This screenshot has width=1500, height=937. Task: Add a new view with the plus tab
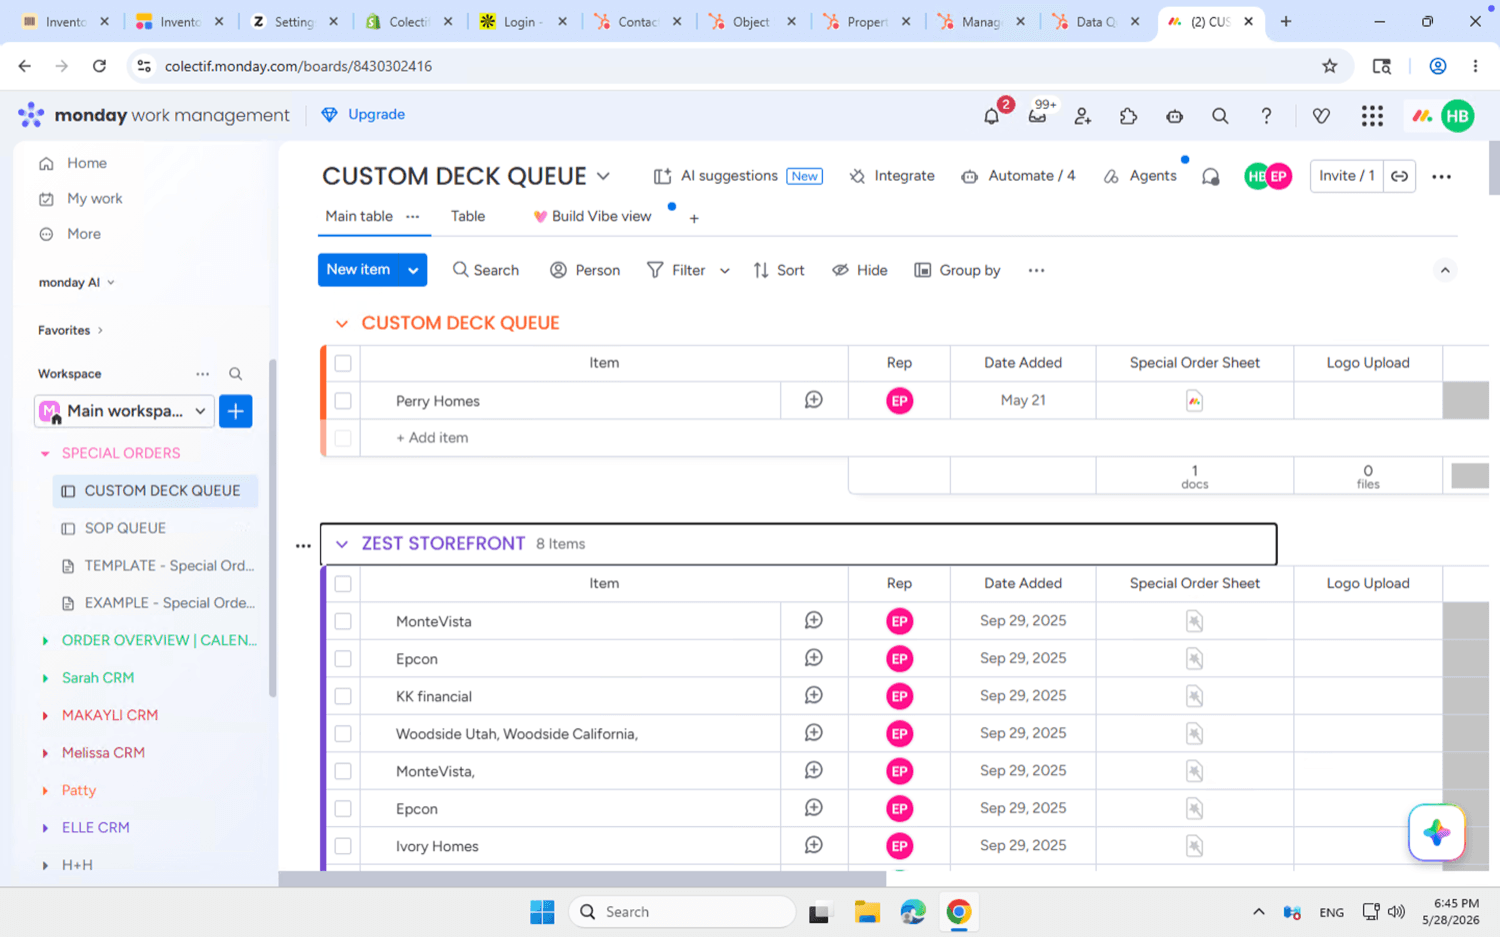[694, 218]
